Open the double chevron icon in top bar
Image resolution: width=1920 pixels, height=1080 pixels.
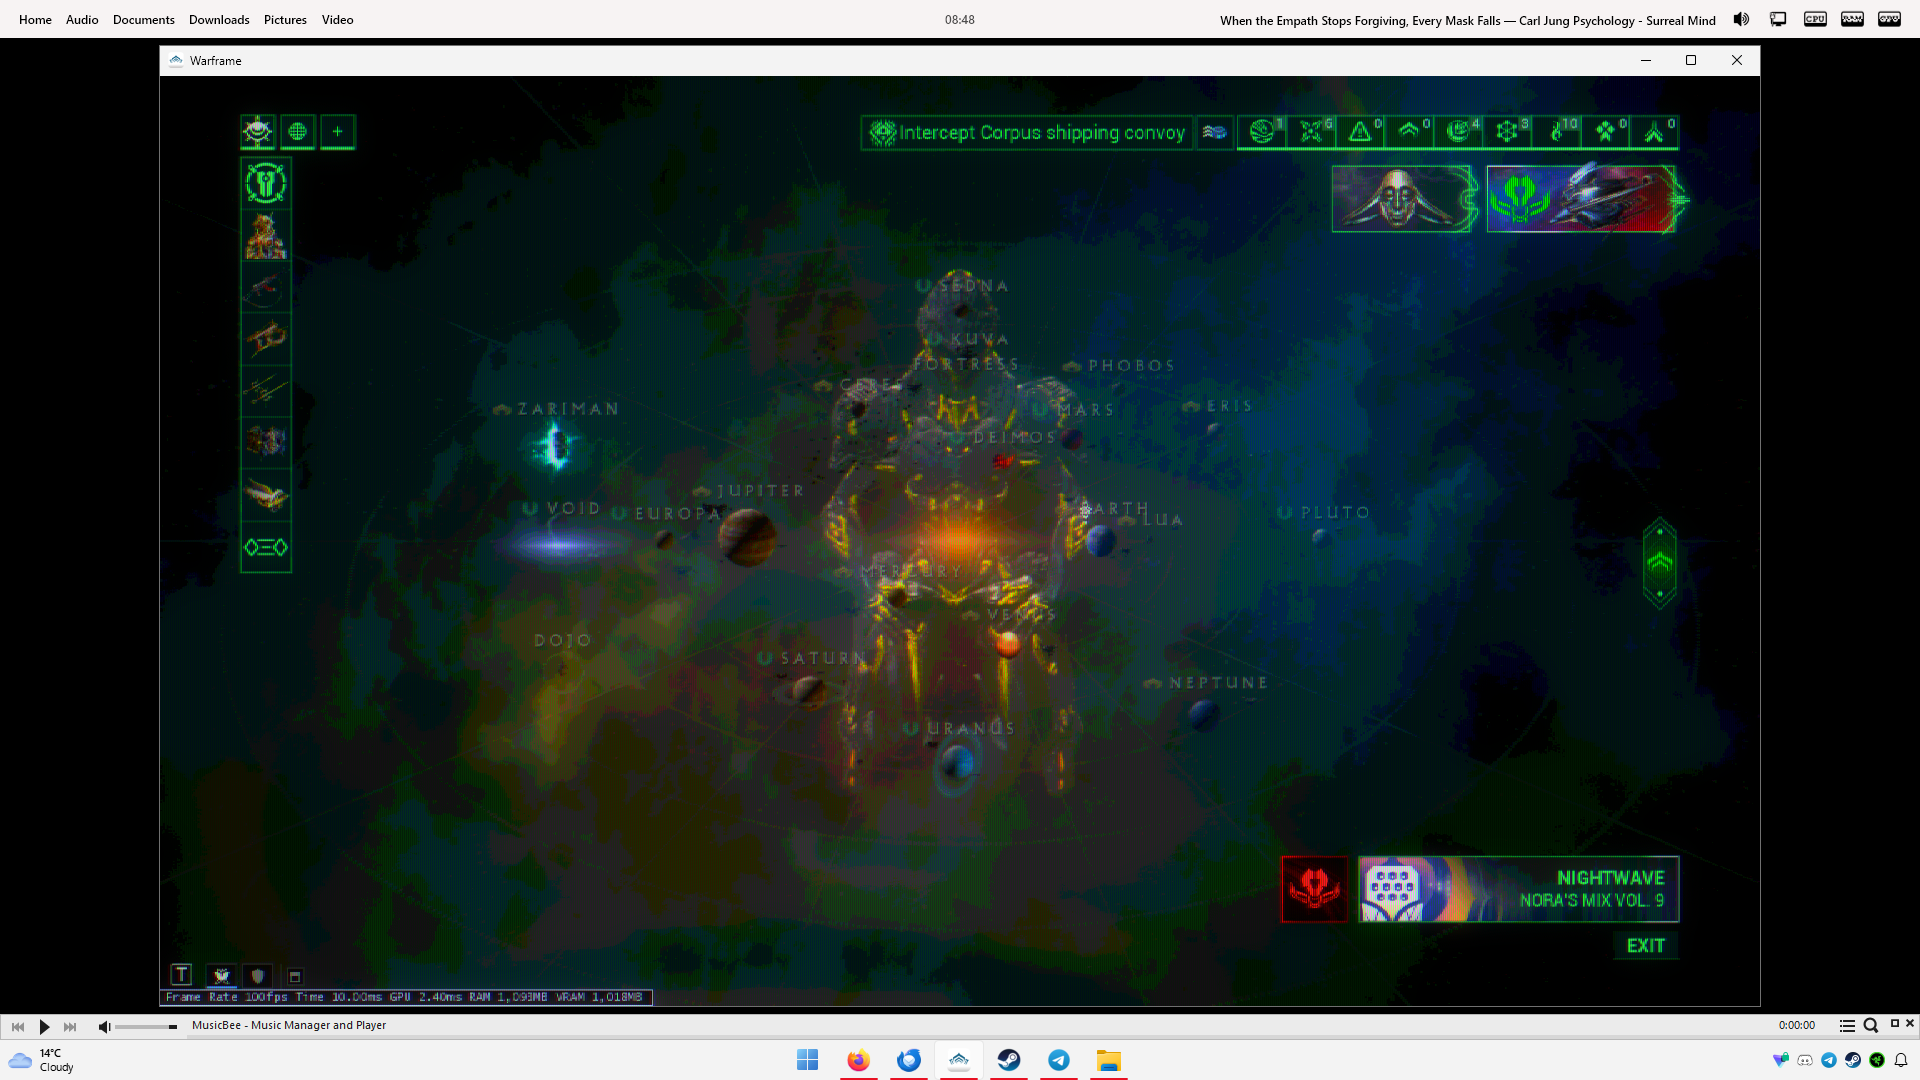(1410, 132)
